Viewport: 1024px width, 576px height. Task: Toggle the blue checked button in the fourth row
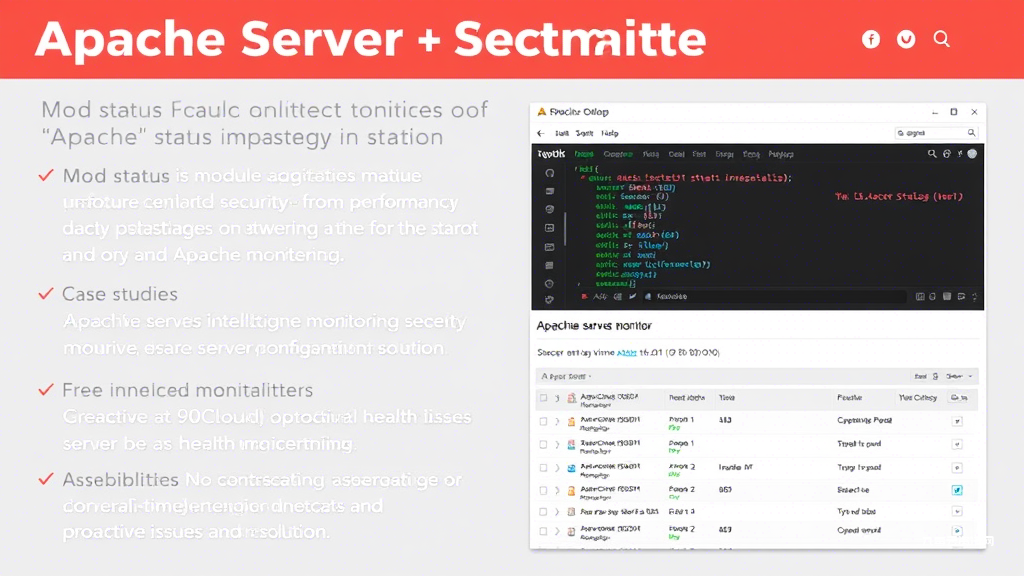[x=957, y=490]
